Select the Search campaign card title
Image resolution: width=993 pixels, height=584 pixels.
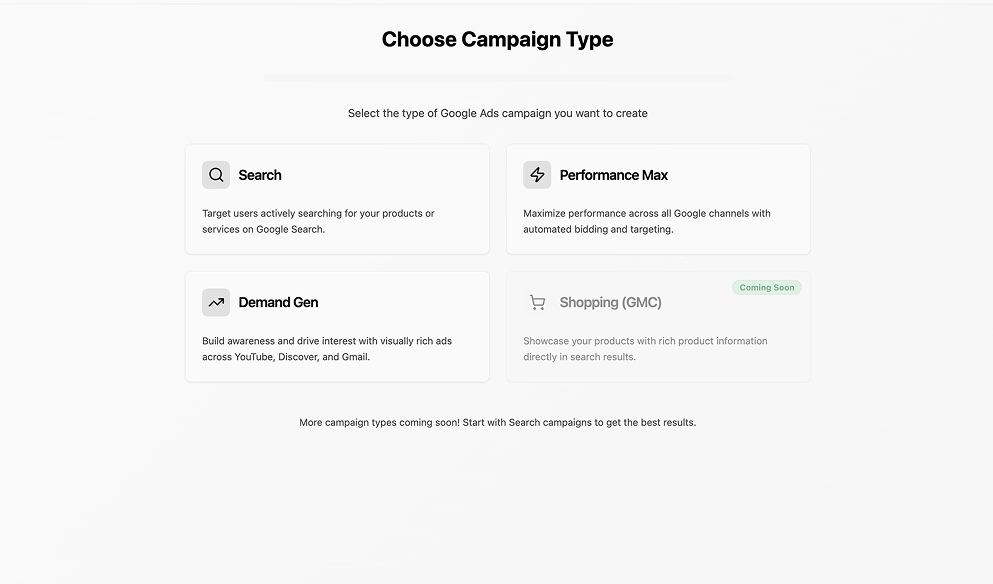[x=260, y=175]
